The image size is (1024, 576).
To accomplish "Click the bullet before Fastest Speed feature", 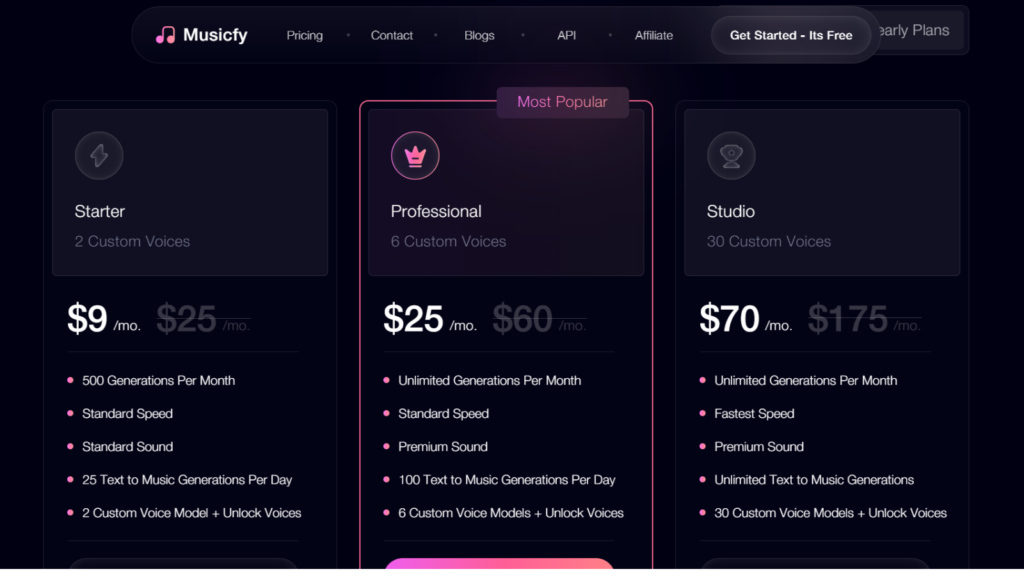I will pos(703,413).
